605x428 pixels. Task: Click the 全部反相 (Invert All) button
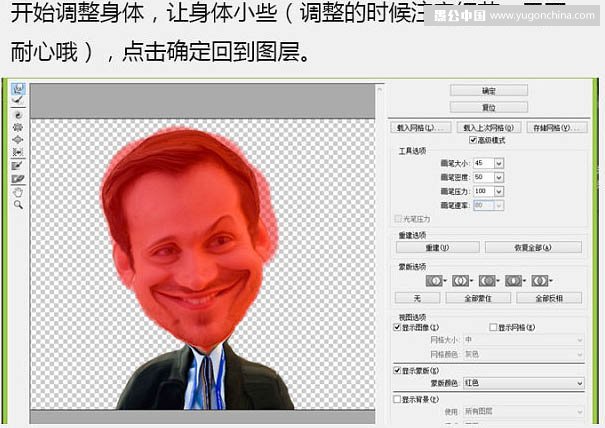click(549, 298)
